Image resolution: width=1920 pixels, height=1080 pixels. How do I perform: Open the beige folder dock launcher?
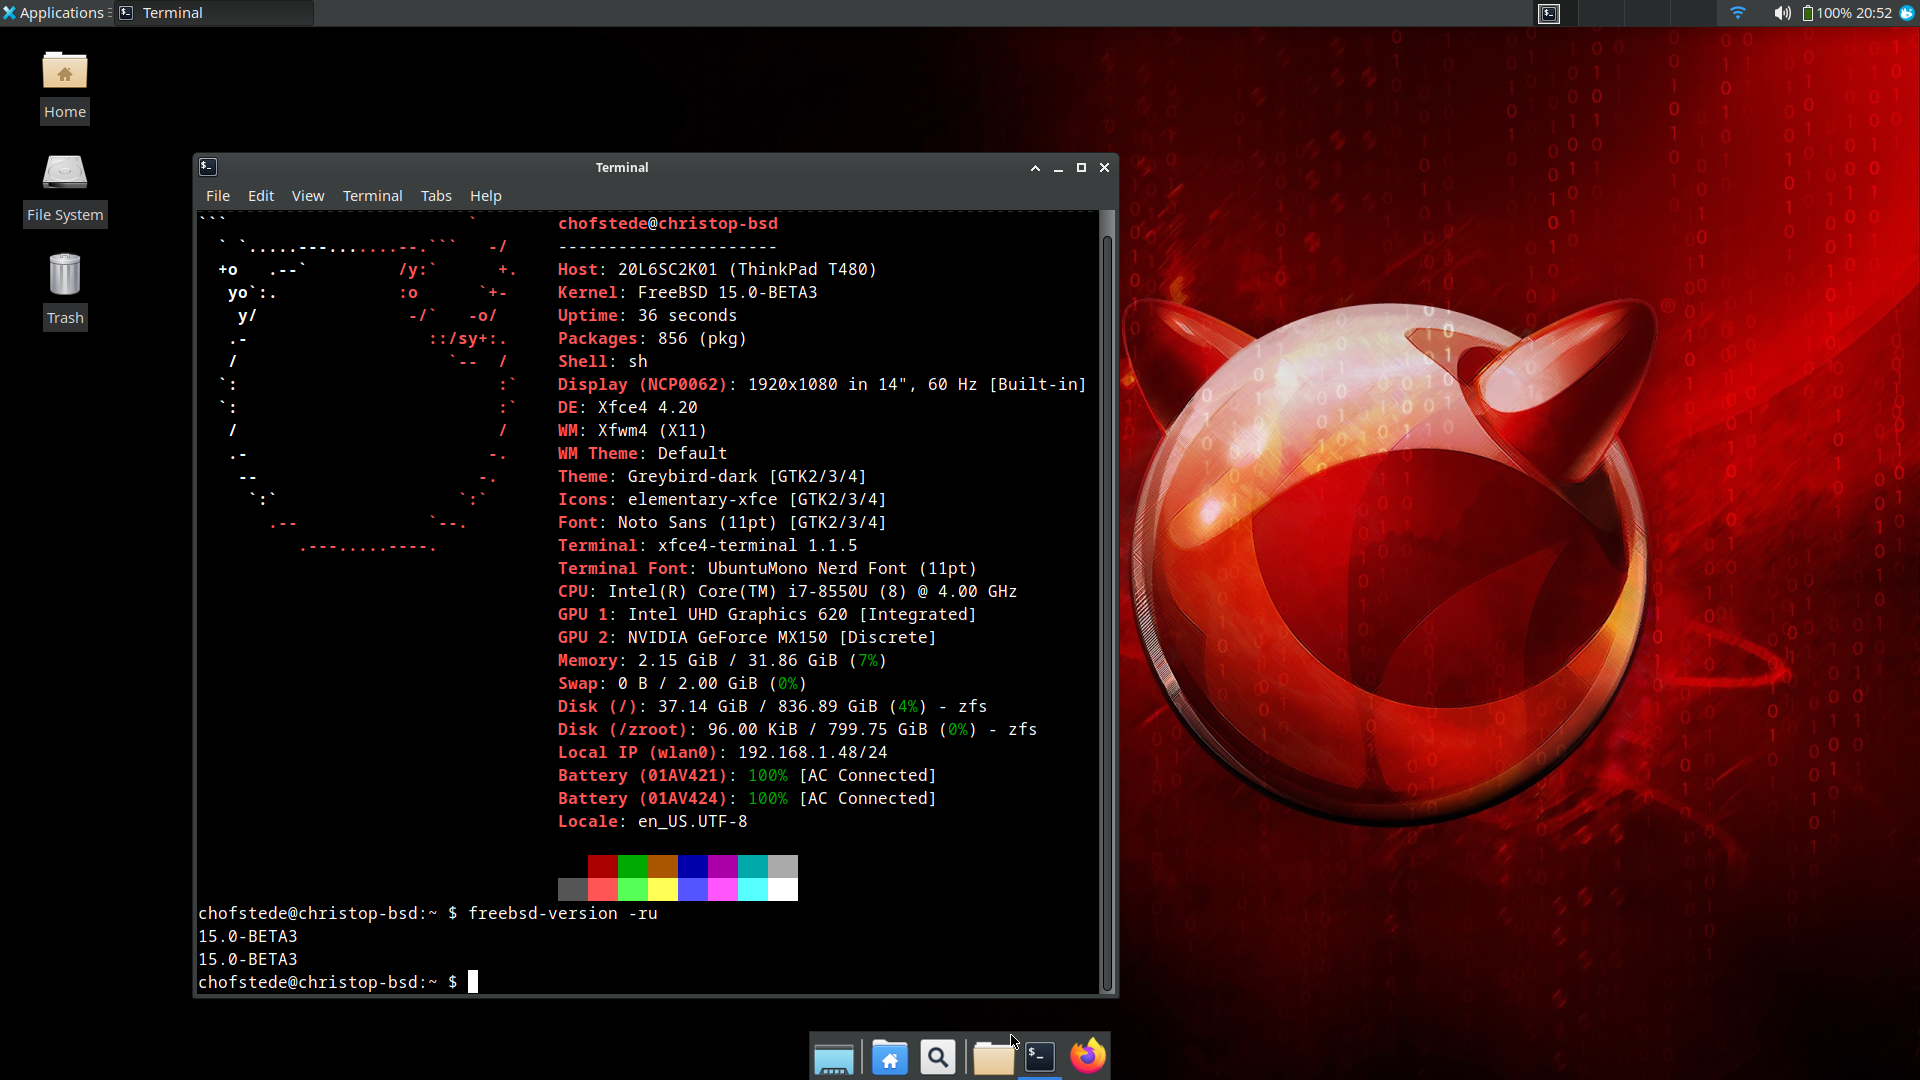tap(992, 1058)
